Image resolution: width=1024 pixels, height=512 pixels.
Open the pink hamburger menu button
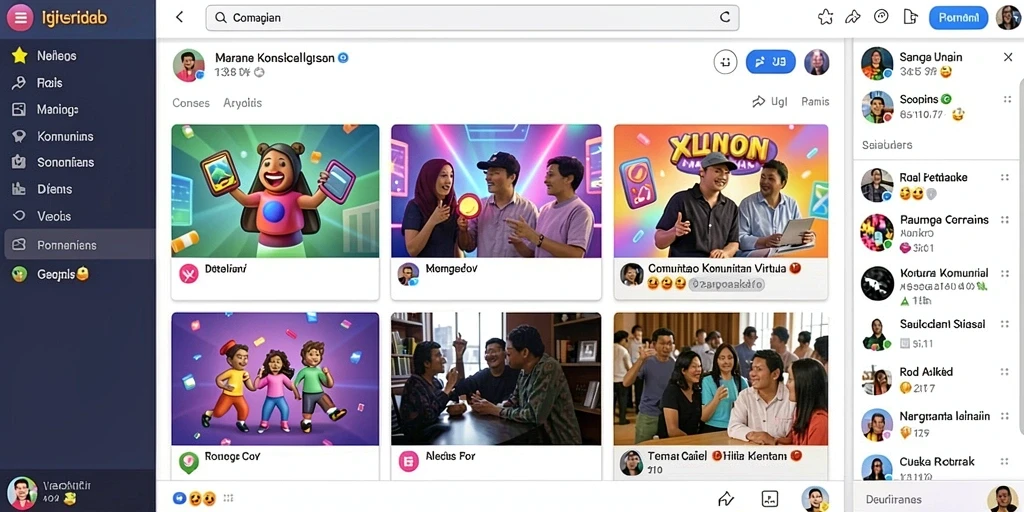click(x=20, y=18)
